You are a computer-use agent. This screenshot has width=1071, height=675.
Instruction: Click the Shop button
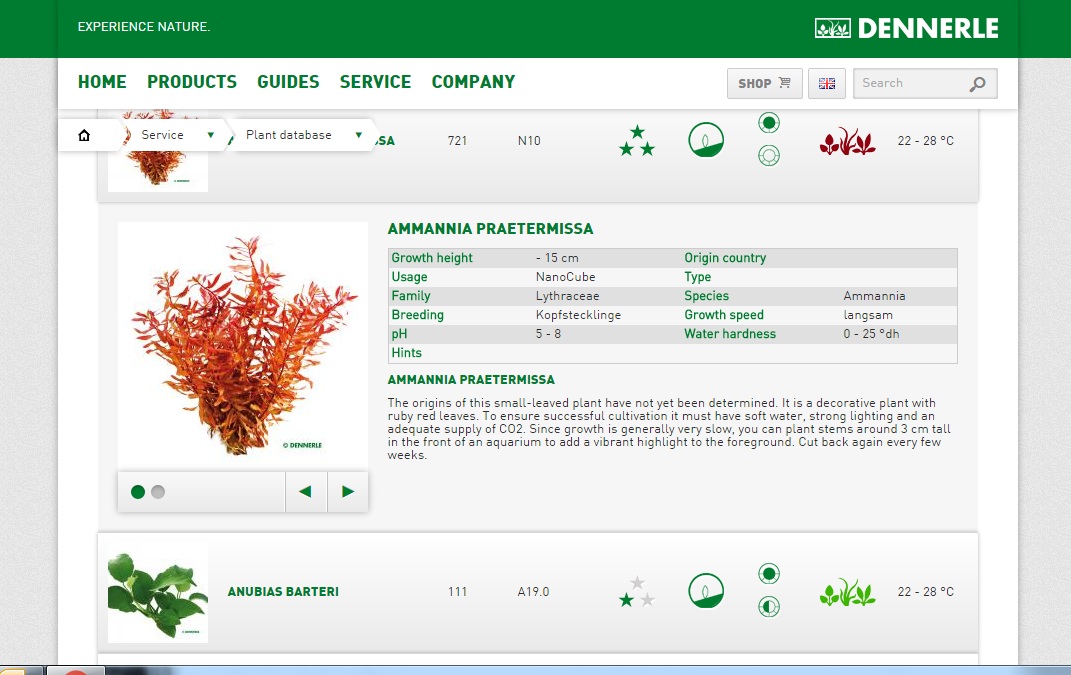[764, 84]
